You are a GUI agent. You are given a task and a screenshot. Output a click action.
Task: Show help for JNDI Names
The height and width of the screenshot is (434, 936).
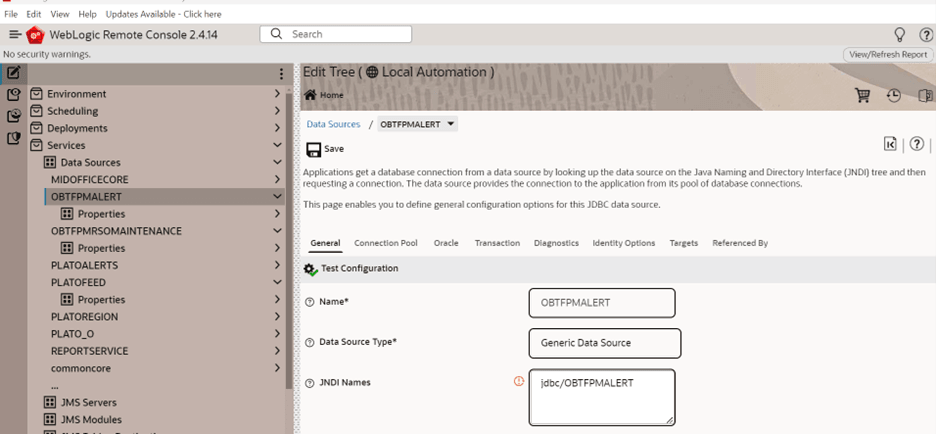[309, 383]
